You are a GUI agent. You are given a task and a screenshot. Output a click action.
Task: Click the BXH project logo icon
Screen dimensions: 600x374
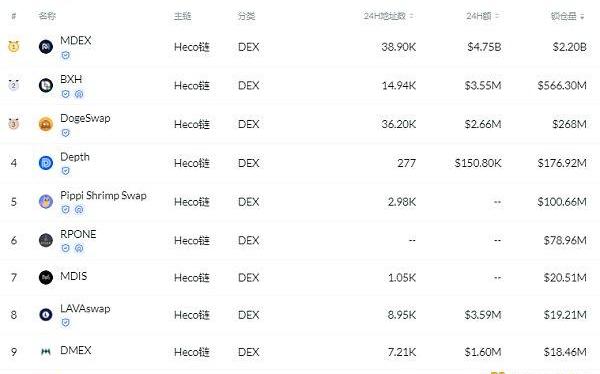(46, 85)
